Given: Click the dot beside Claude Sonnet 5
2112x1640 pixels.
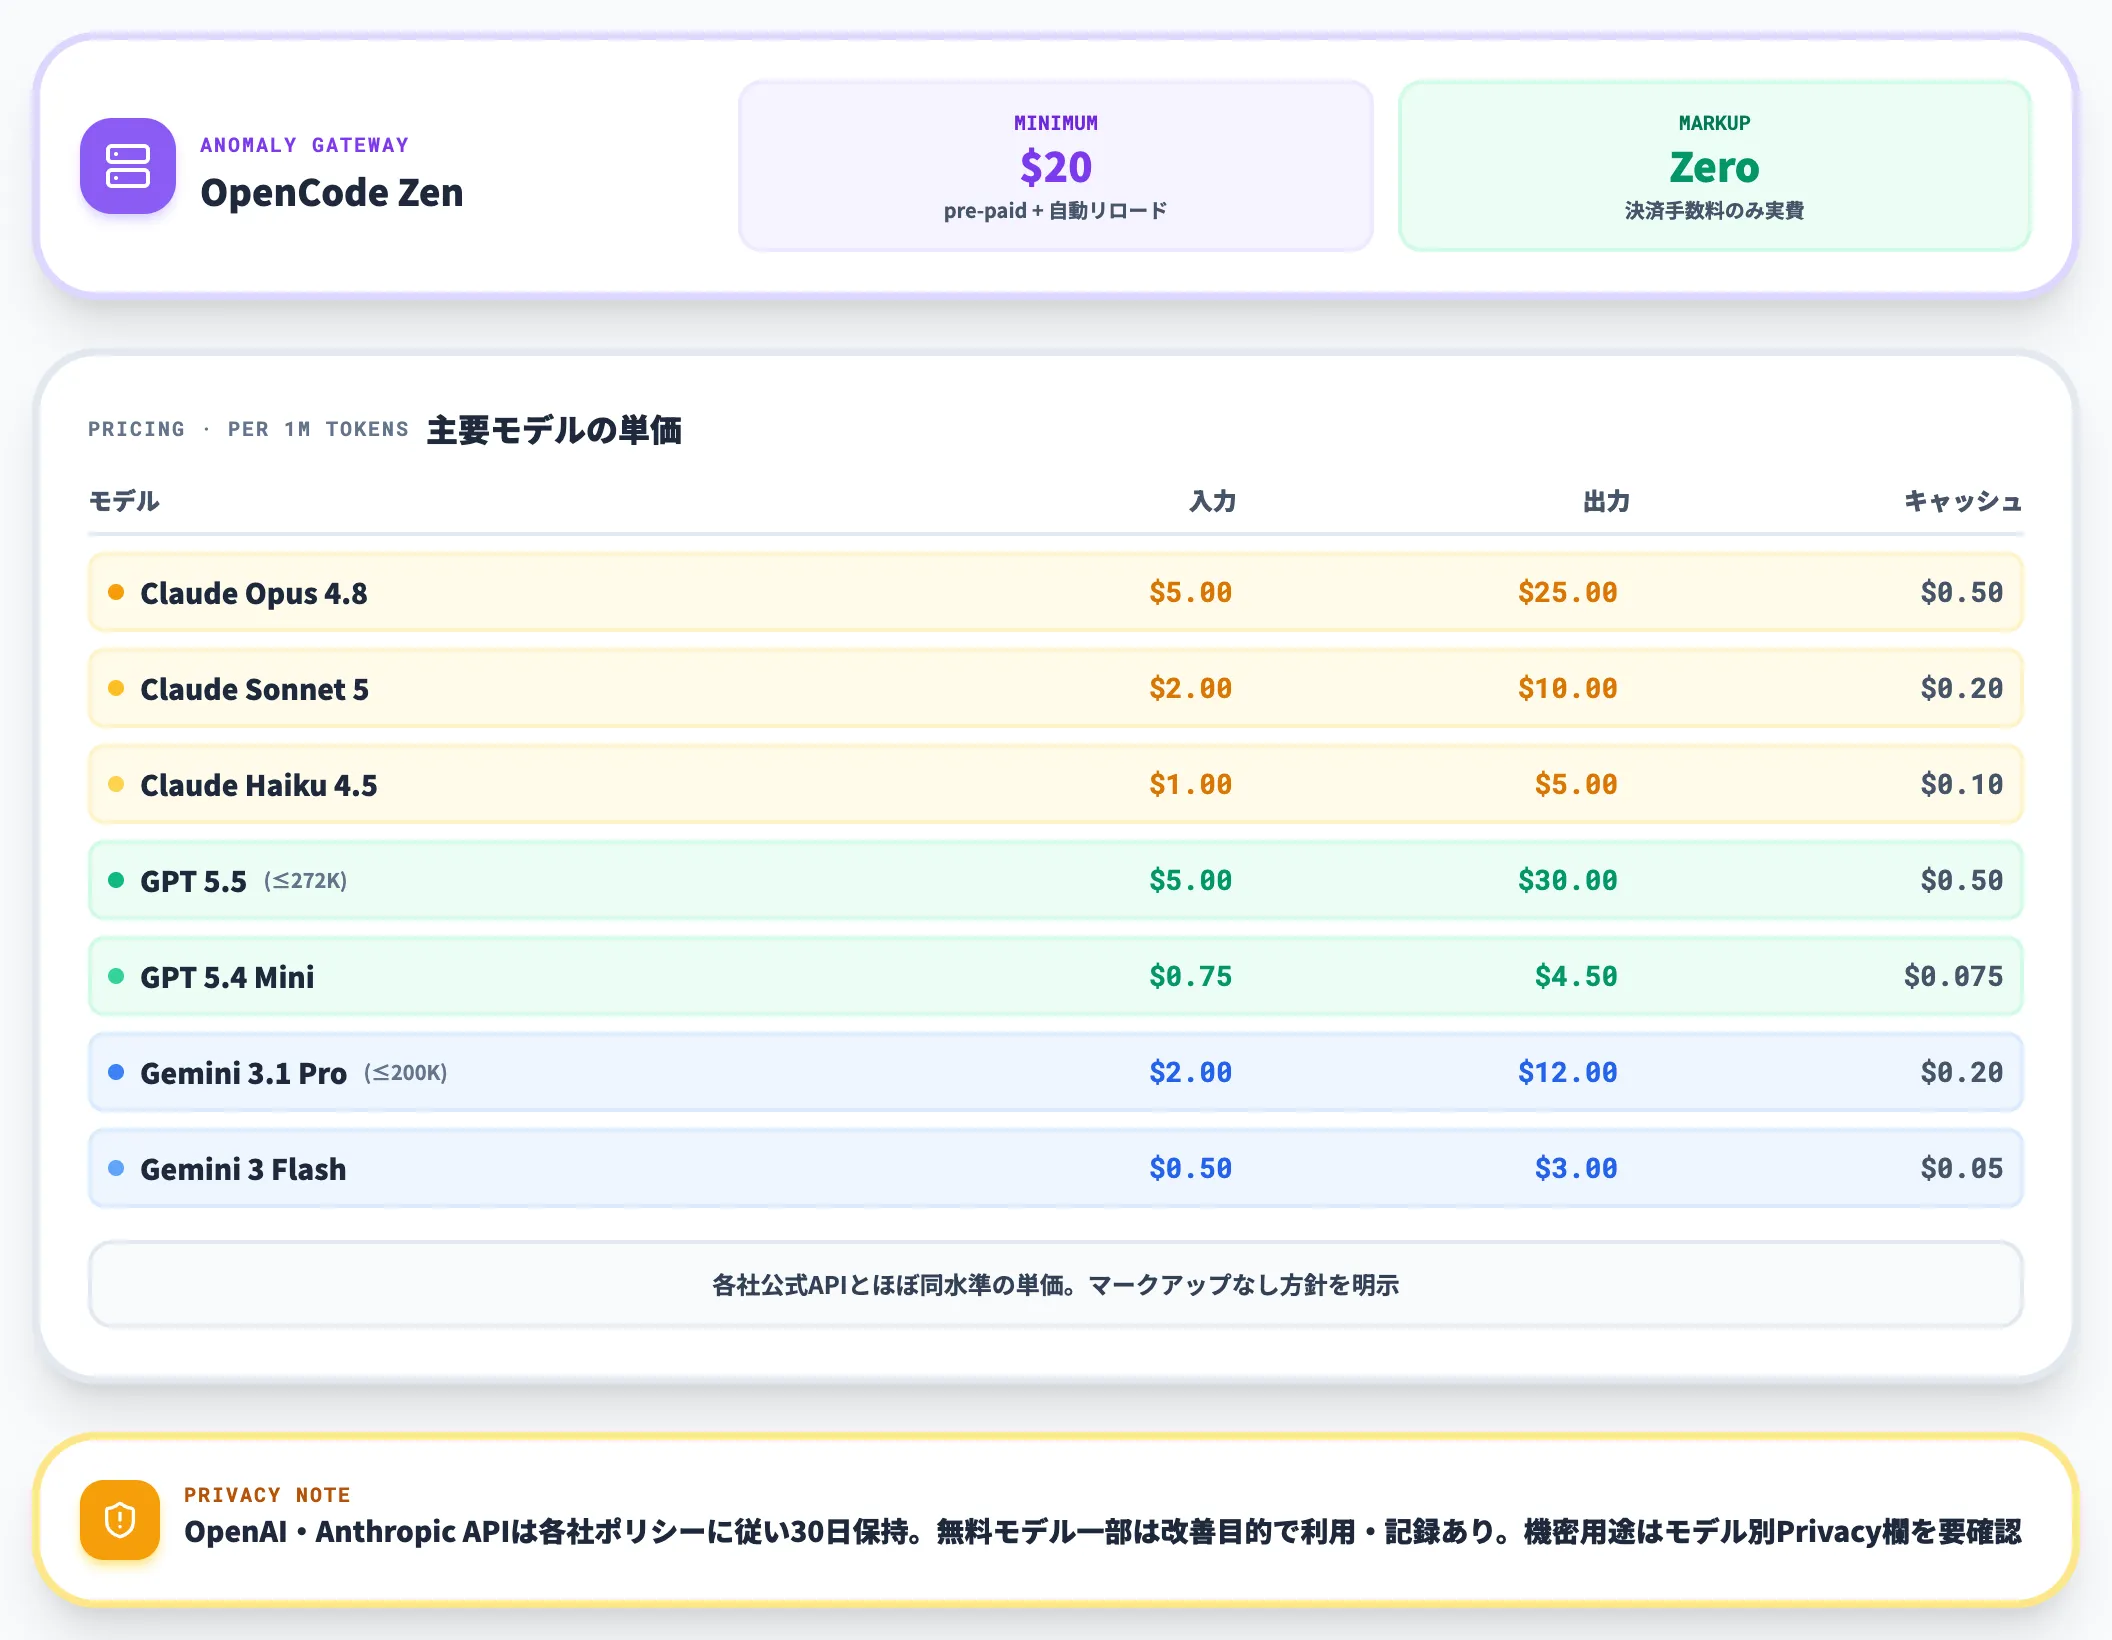Looking at the screenshot, I should pos(116,688).
